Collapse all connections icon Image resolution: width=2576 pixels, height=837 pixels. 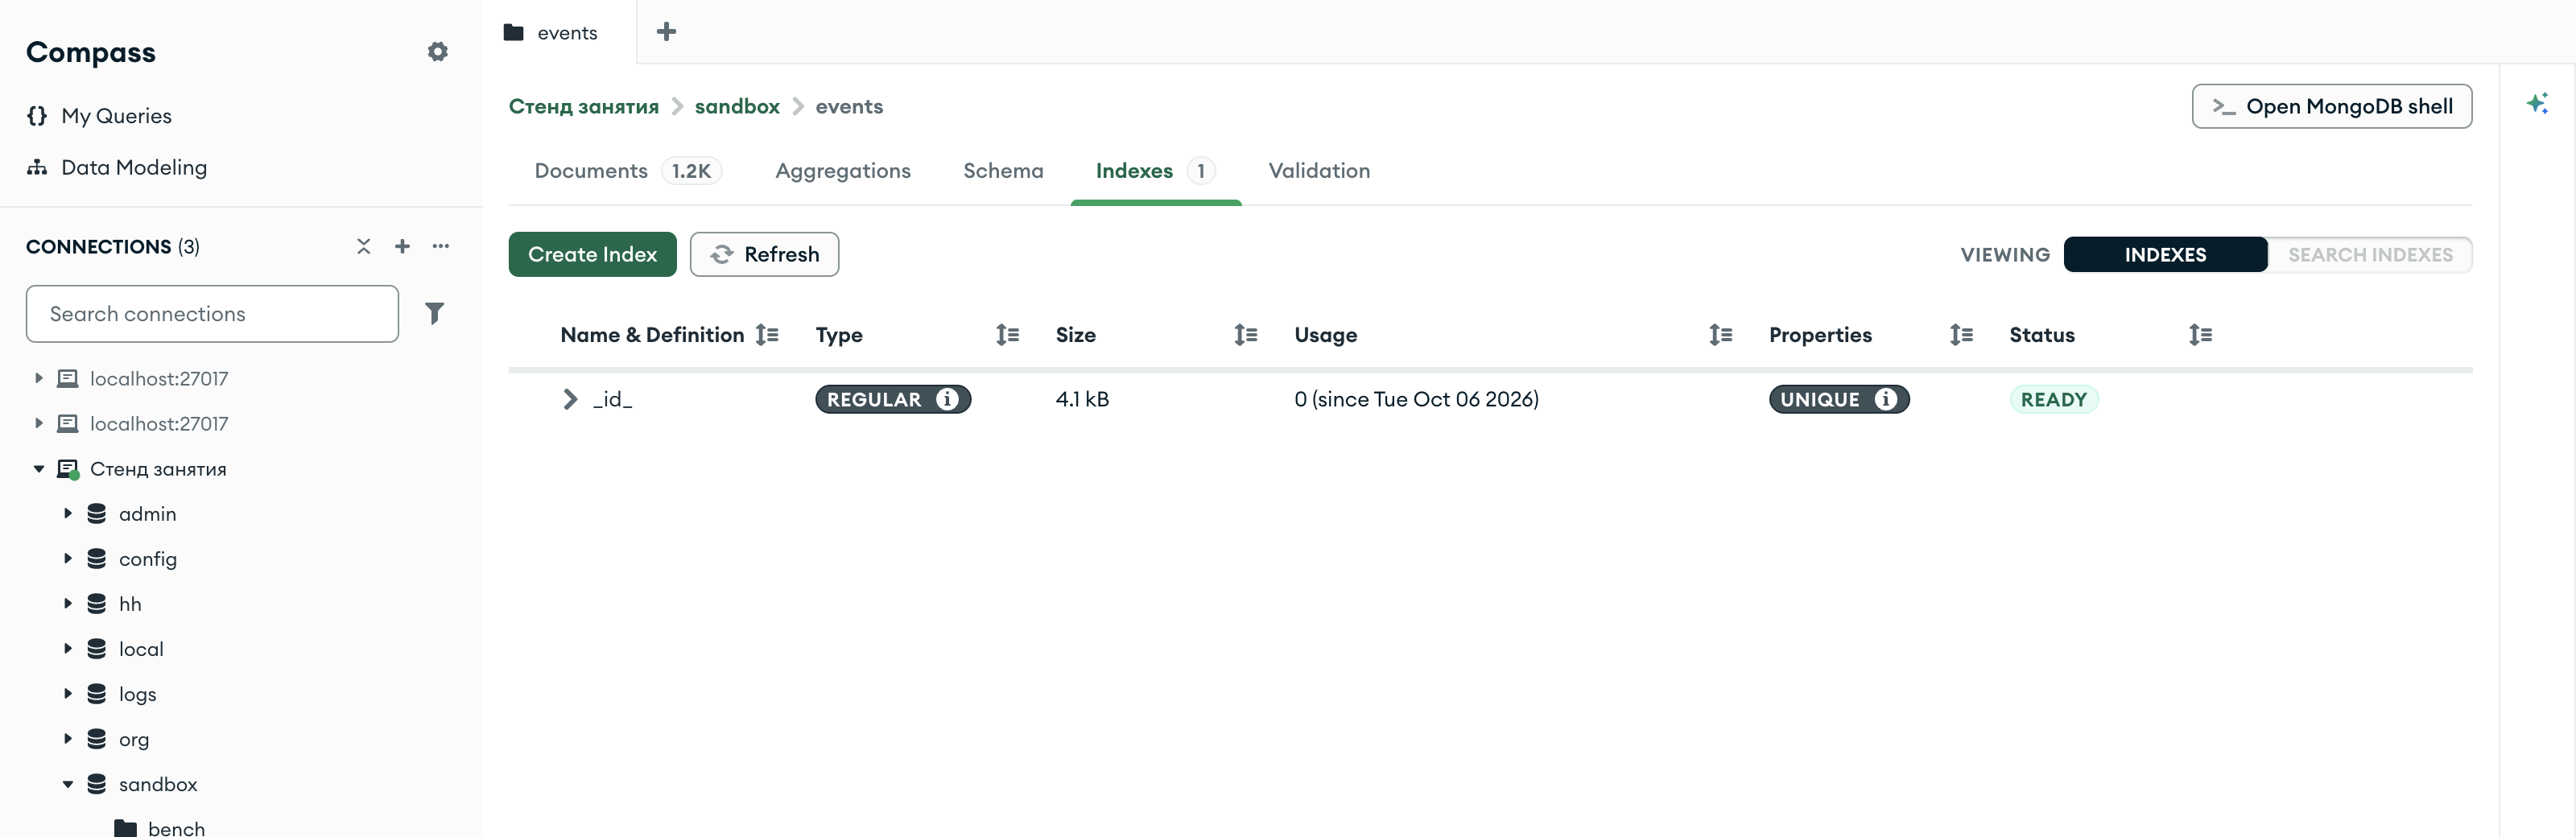click(364, 246)
